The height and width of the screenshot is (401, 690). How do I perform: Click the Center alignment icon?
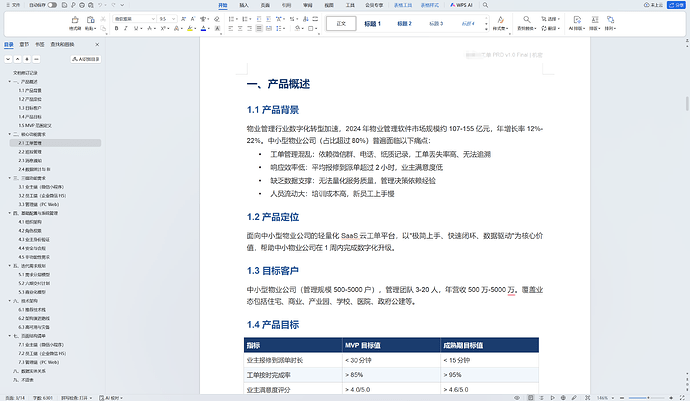240,29
